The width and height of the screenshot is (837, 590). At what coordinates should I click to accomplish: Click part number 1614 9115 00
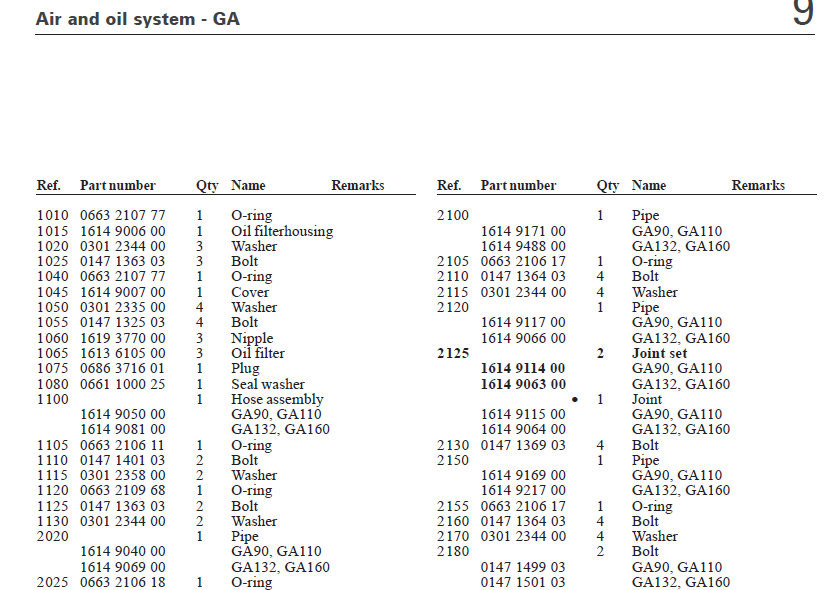coord(523,414)
